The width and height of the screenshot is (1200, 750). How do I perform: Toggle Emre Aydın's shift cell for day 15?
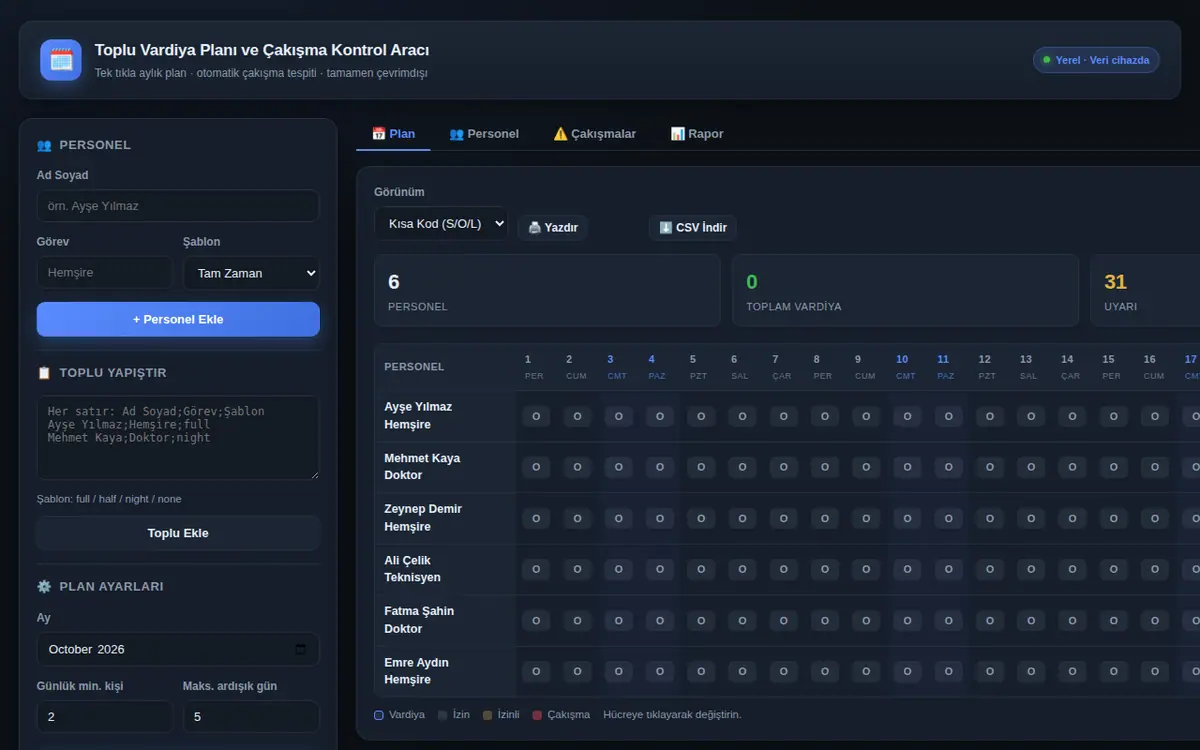point(1113,671)
